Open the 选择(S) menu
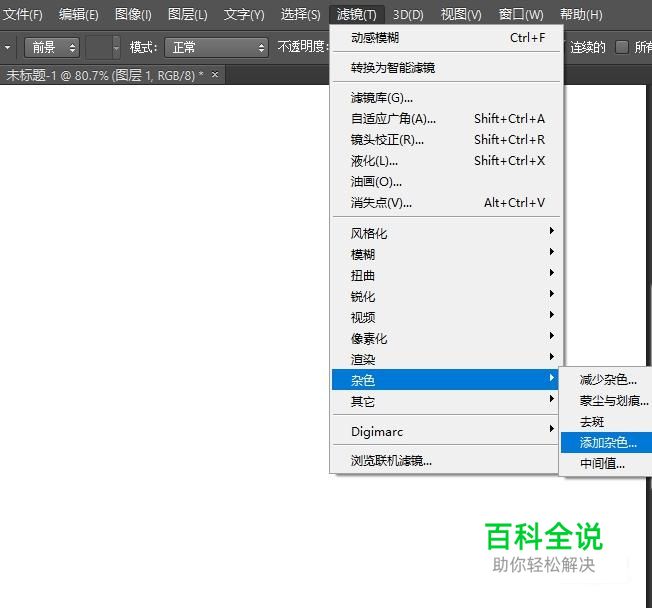The image size is (652, 608). click(x=300, y=15)
